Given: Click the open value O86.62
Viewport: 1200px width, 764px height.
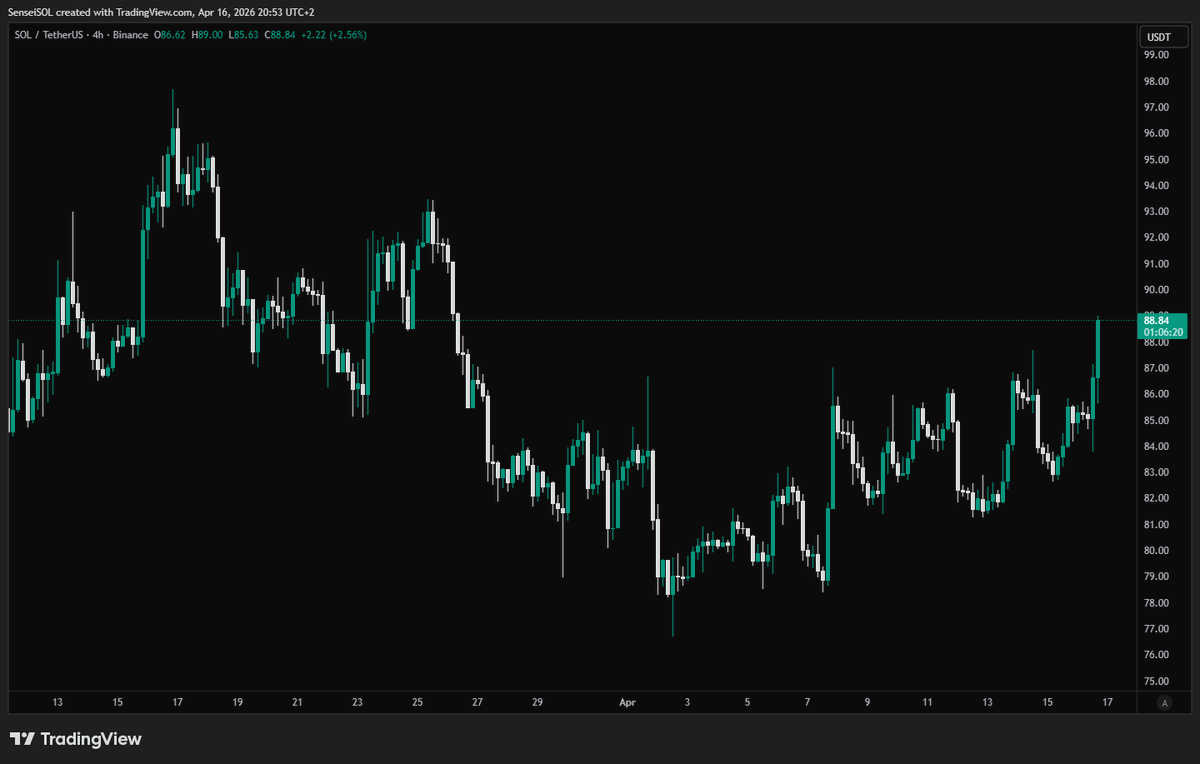Looking at the screenshot, I should tap(171, 35).
